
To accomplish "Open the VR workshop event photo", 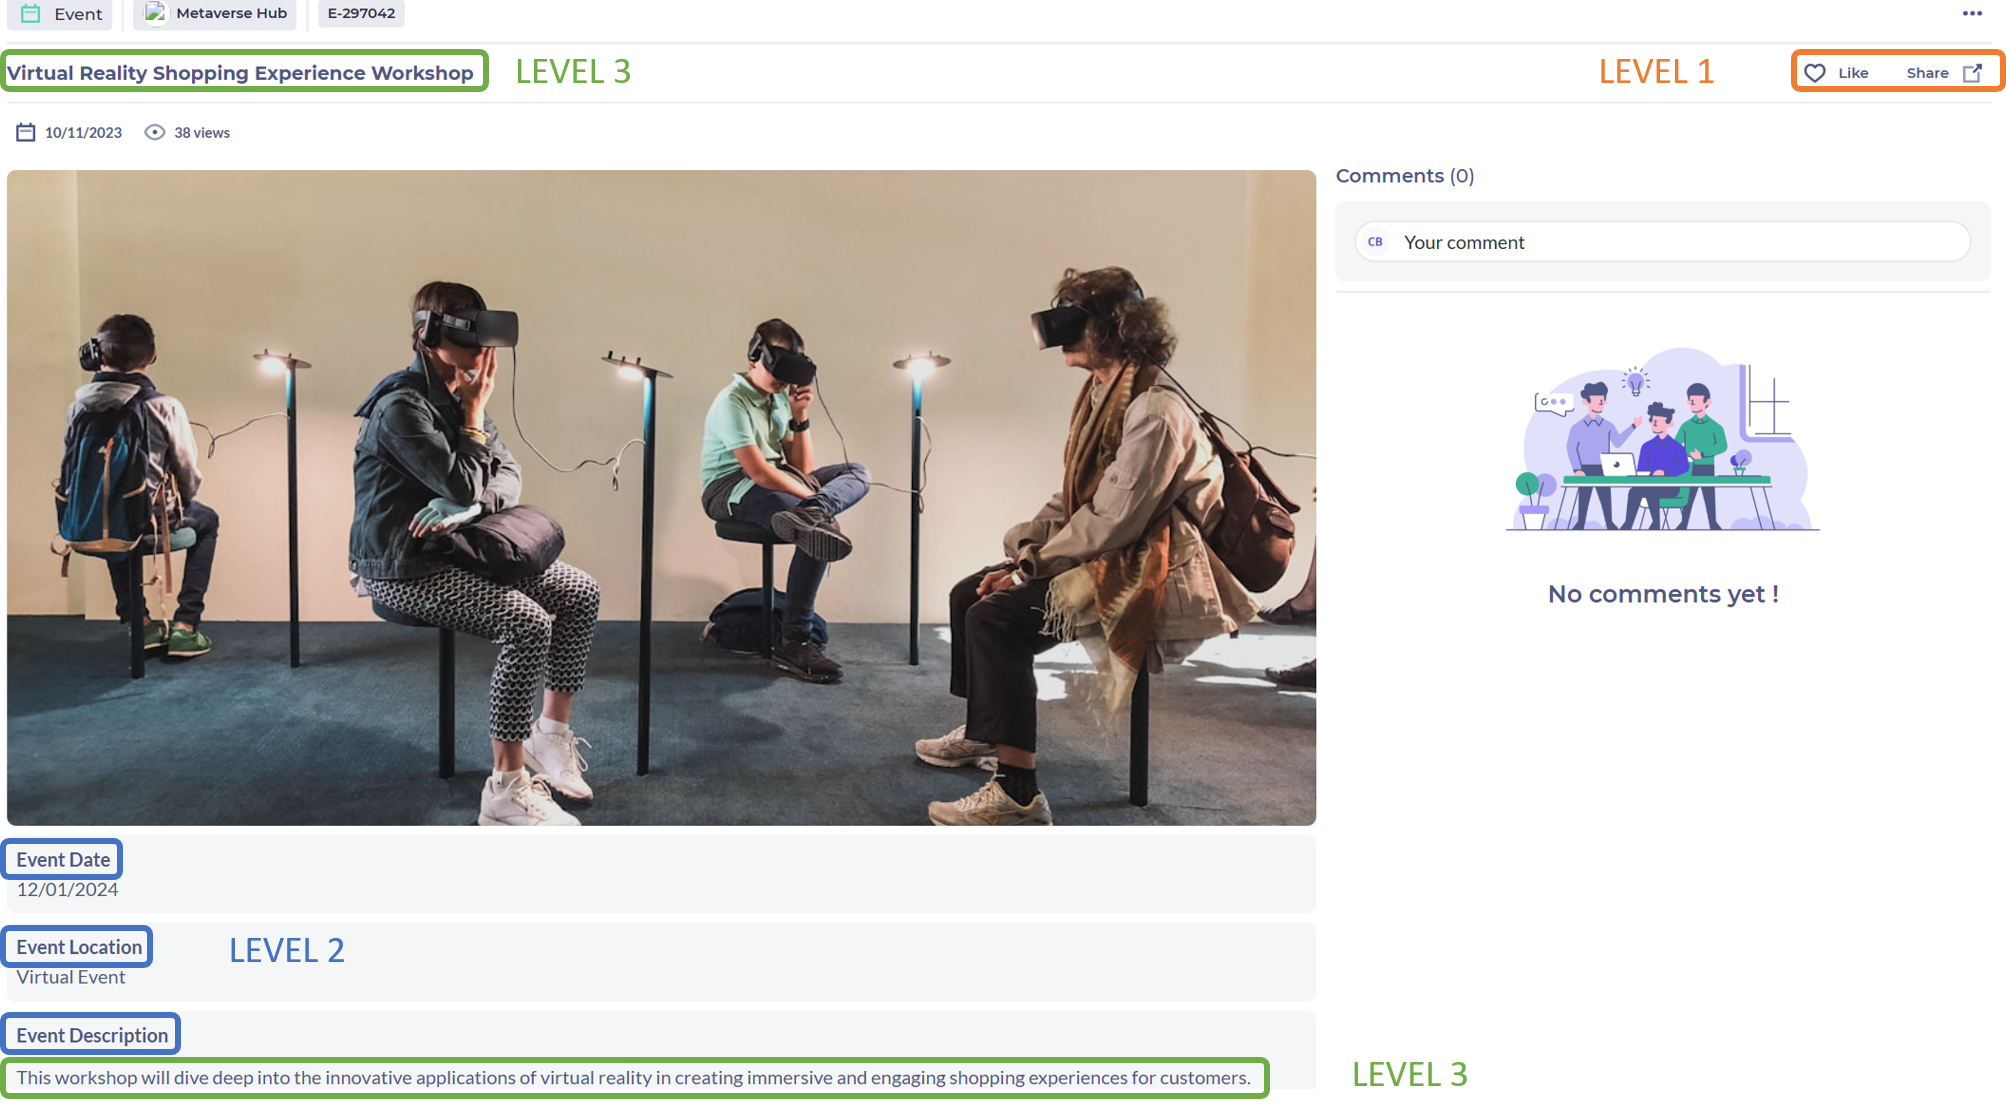I will click(x=661, y=497).
